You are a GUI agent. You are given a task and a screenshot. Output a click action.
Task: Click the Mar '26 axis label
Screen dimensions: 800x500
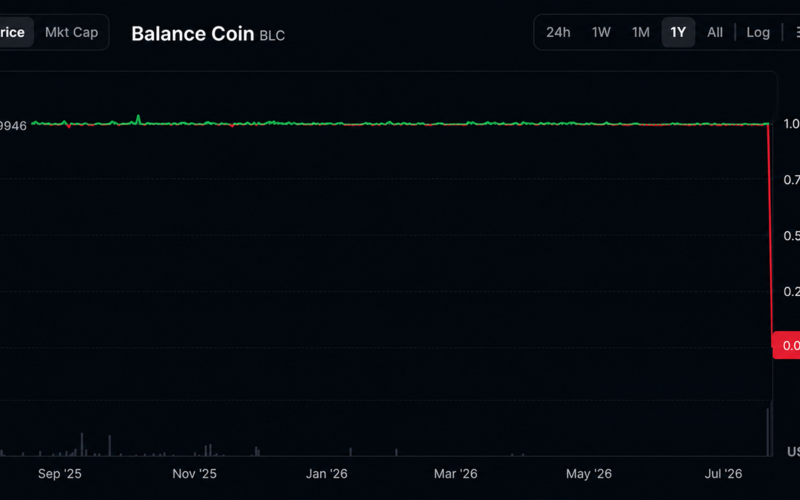coord(456,473)
